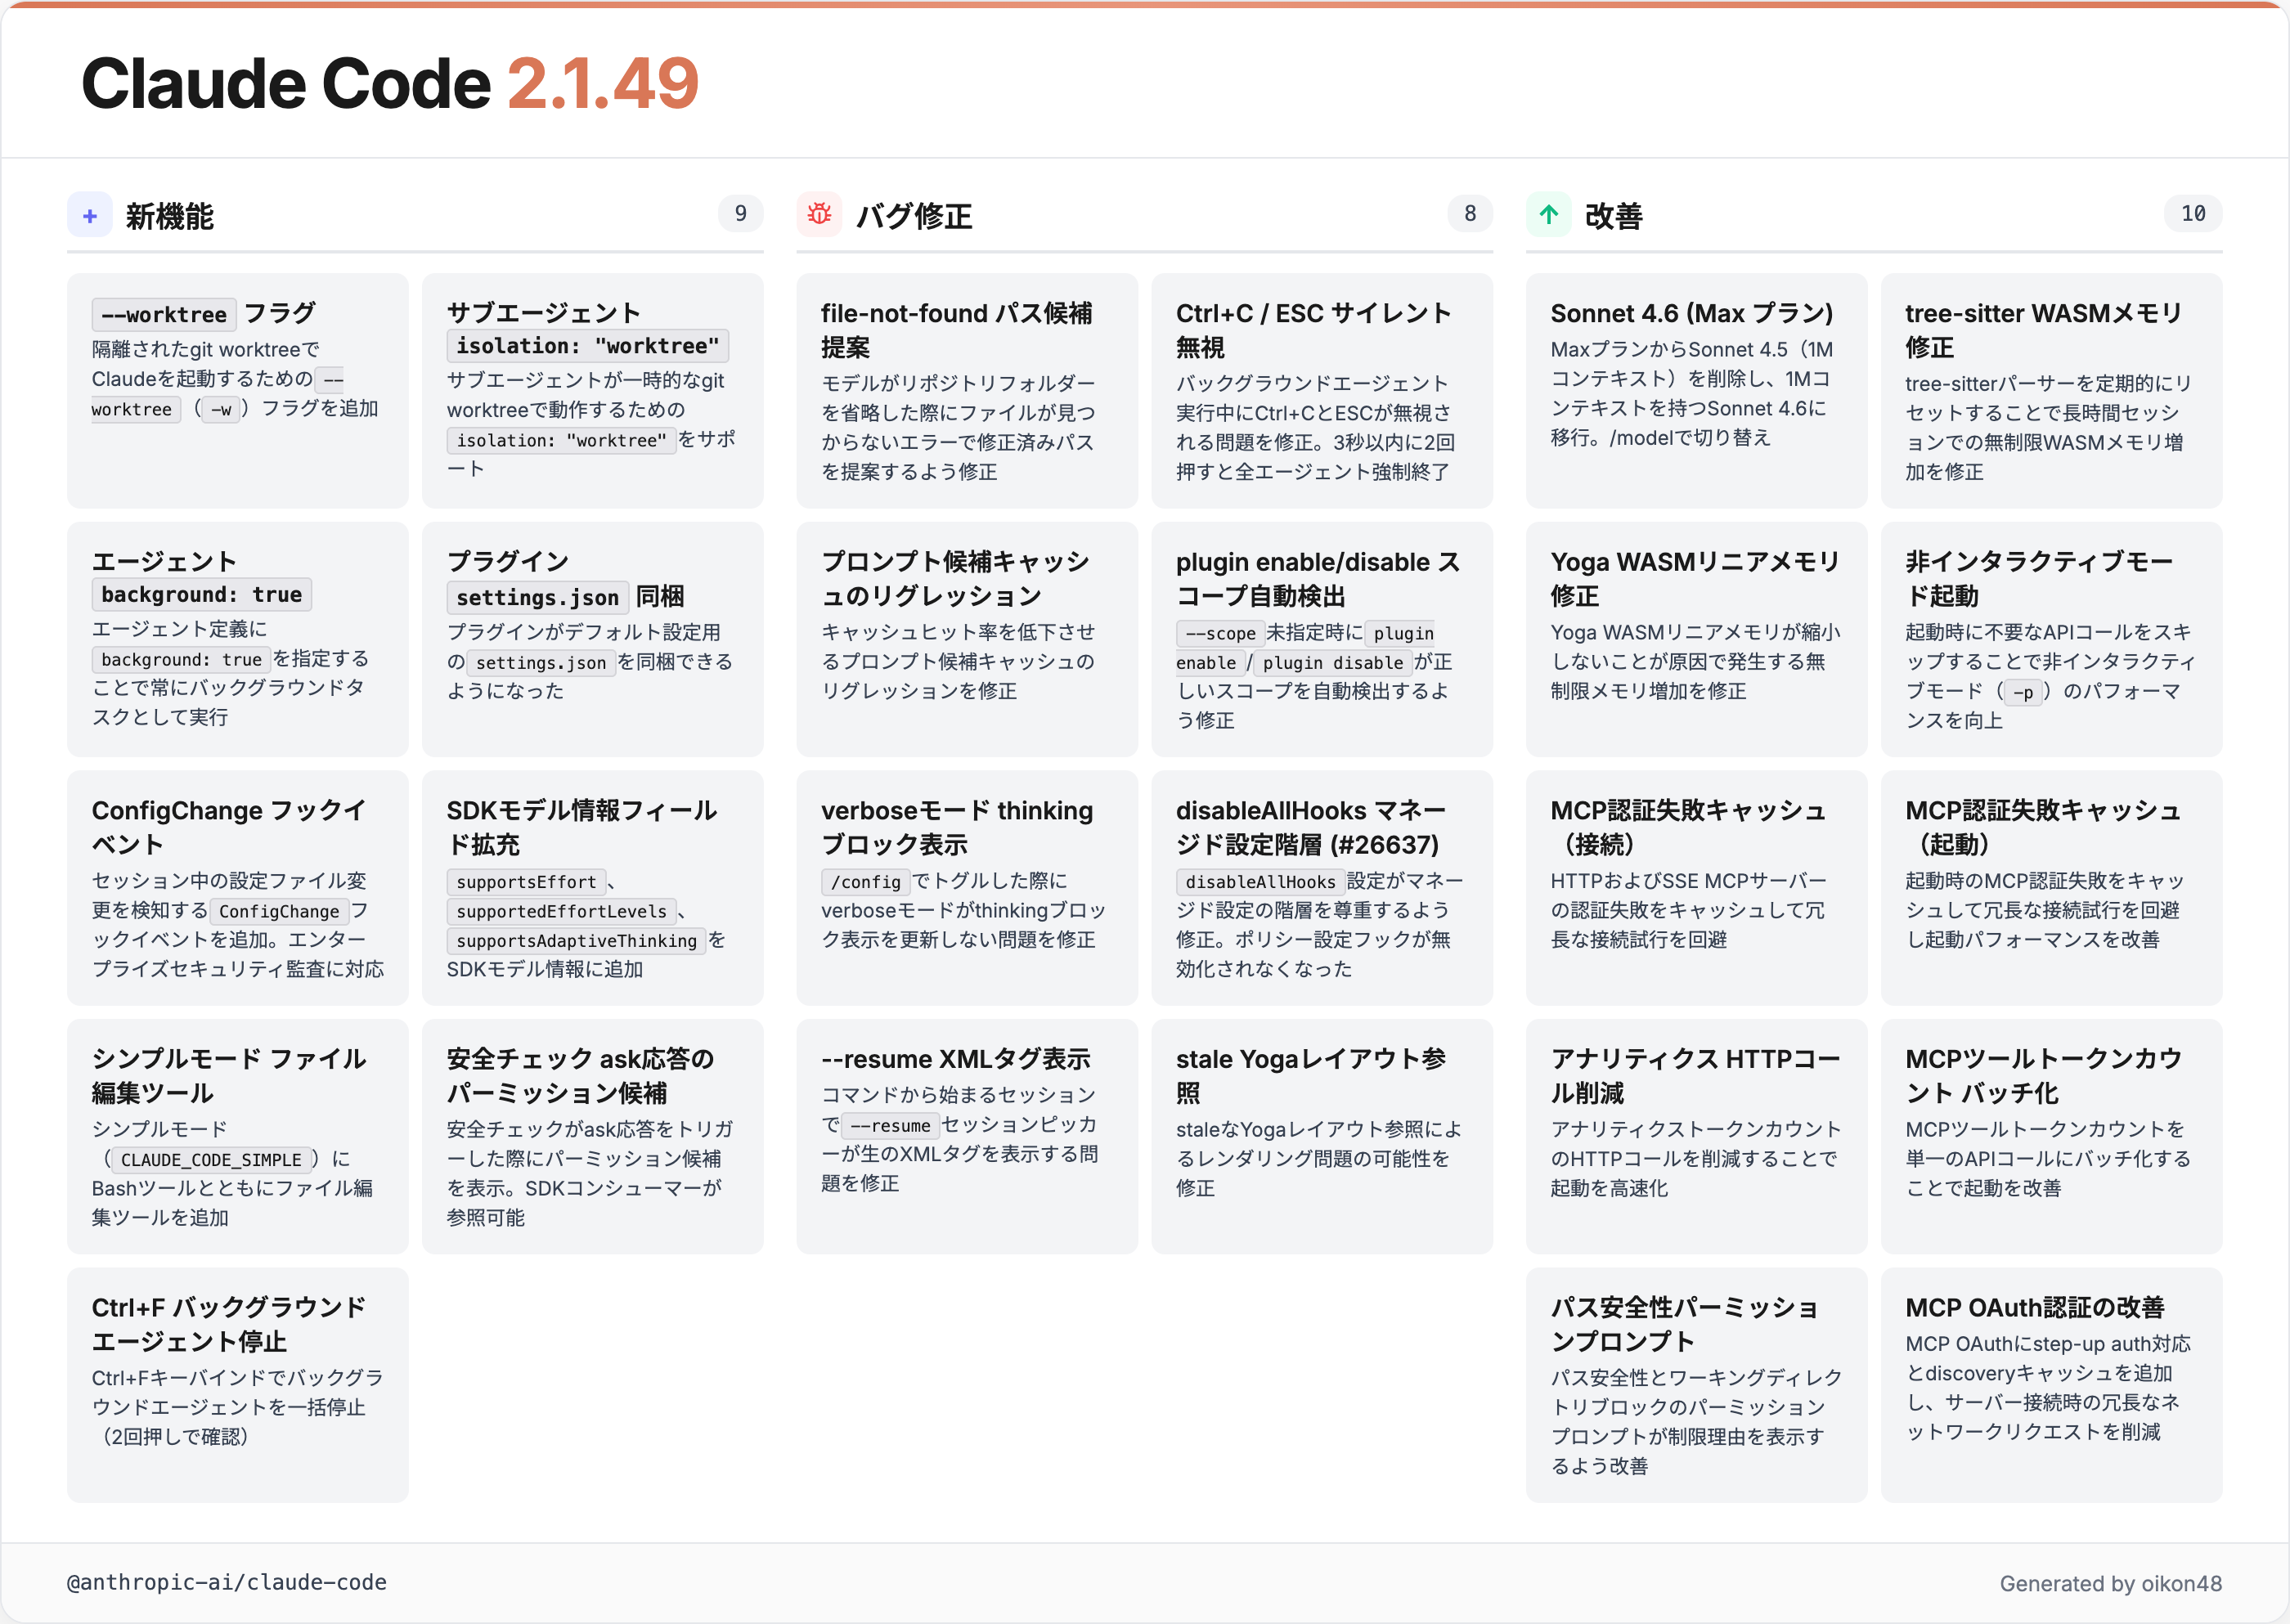Click the /config code tag

tap(866, 882)
